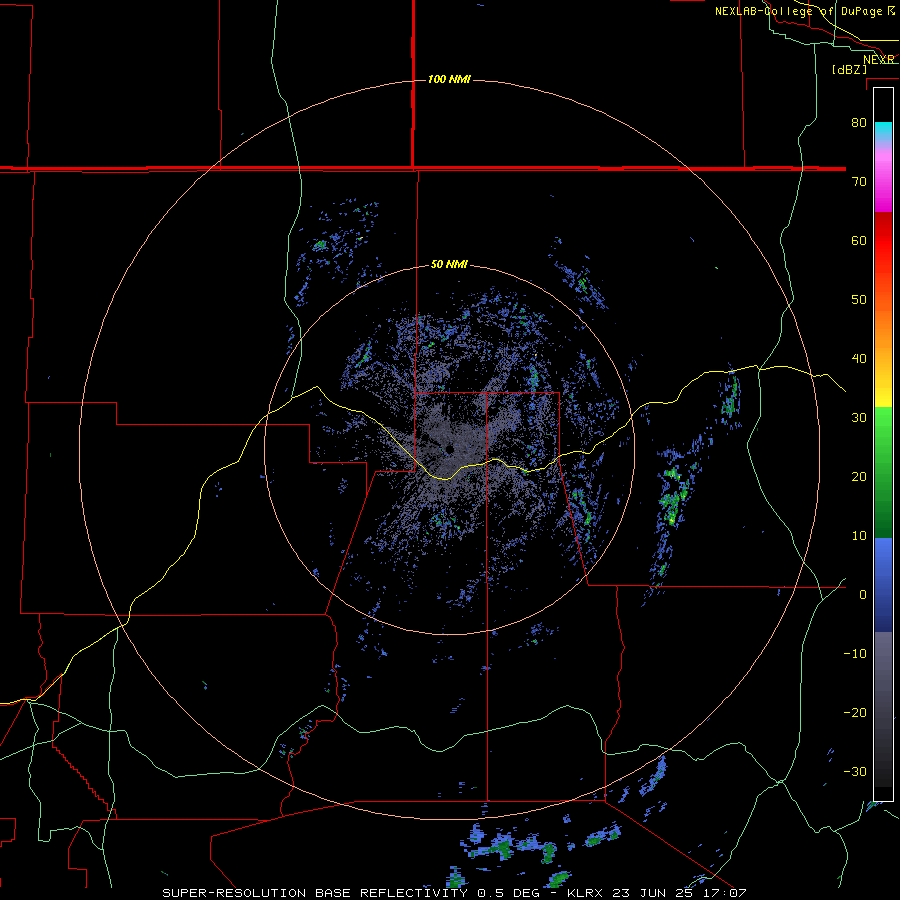Image resolution: width=900 pixels, height=900 pixels.
Task: Click the 50 value on reflectivity scale
Action: pyautogui.click(x=859, y=300)
